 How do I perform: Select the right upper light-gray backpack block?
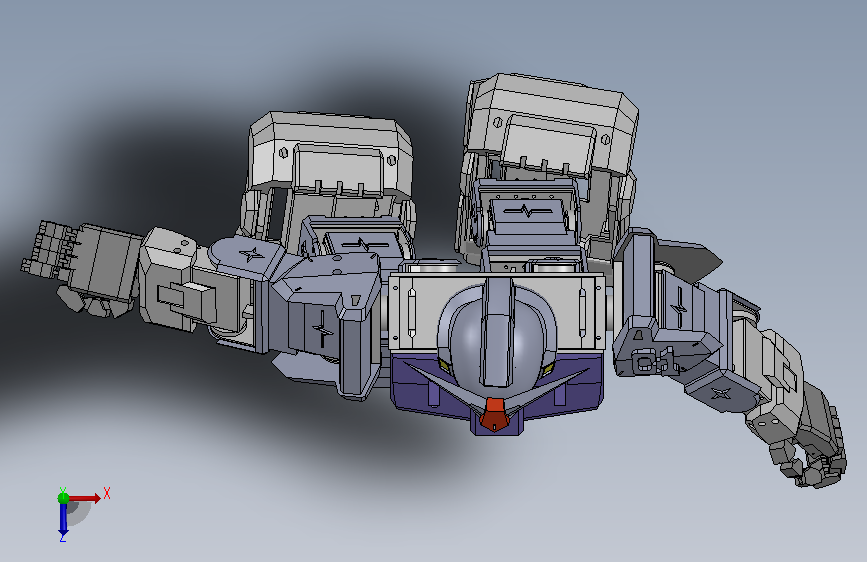tap(553, 124)
